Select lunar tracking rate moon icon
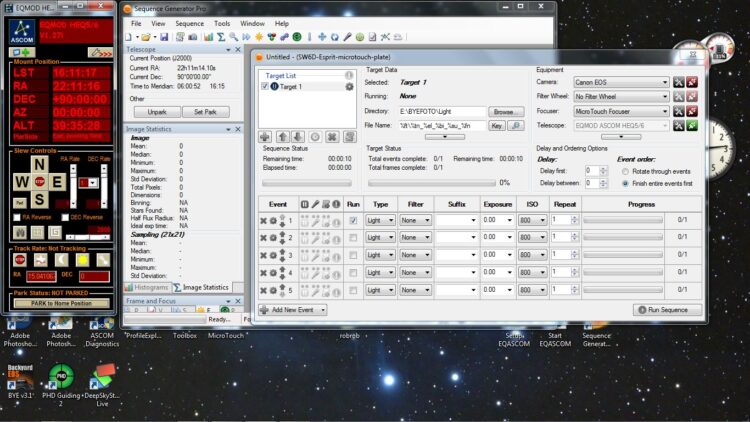750x422 pixels. (62, 260)
